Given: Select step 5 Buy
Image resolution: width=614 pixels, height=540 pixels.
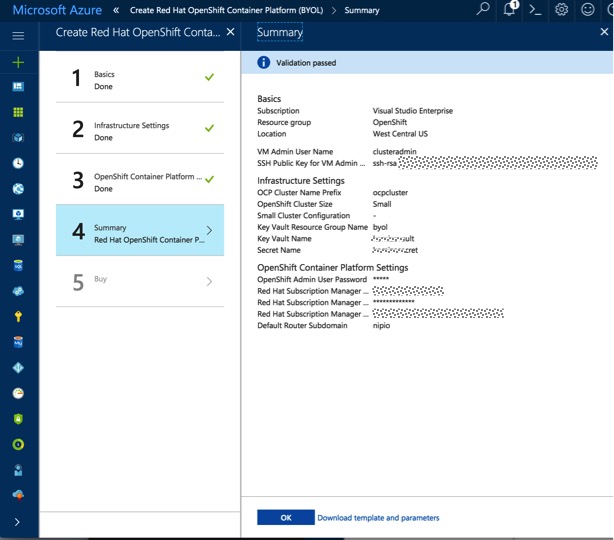Looking at the screenshot, I should click(x=140, y=282).
